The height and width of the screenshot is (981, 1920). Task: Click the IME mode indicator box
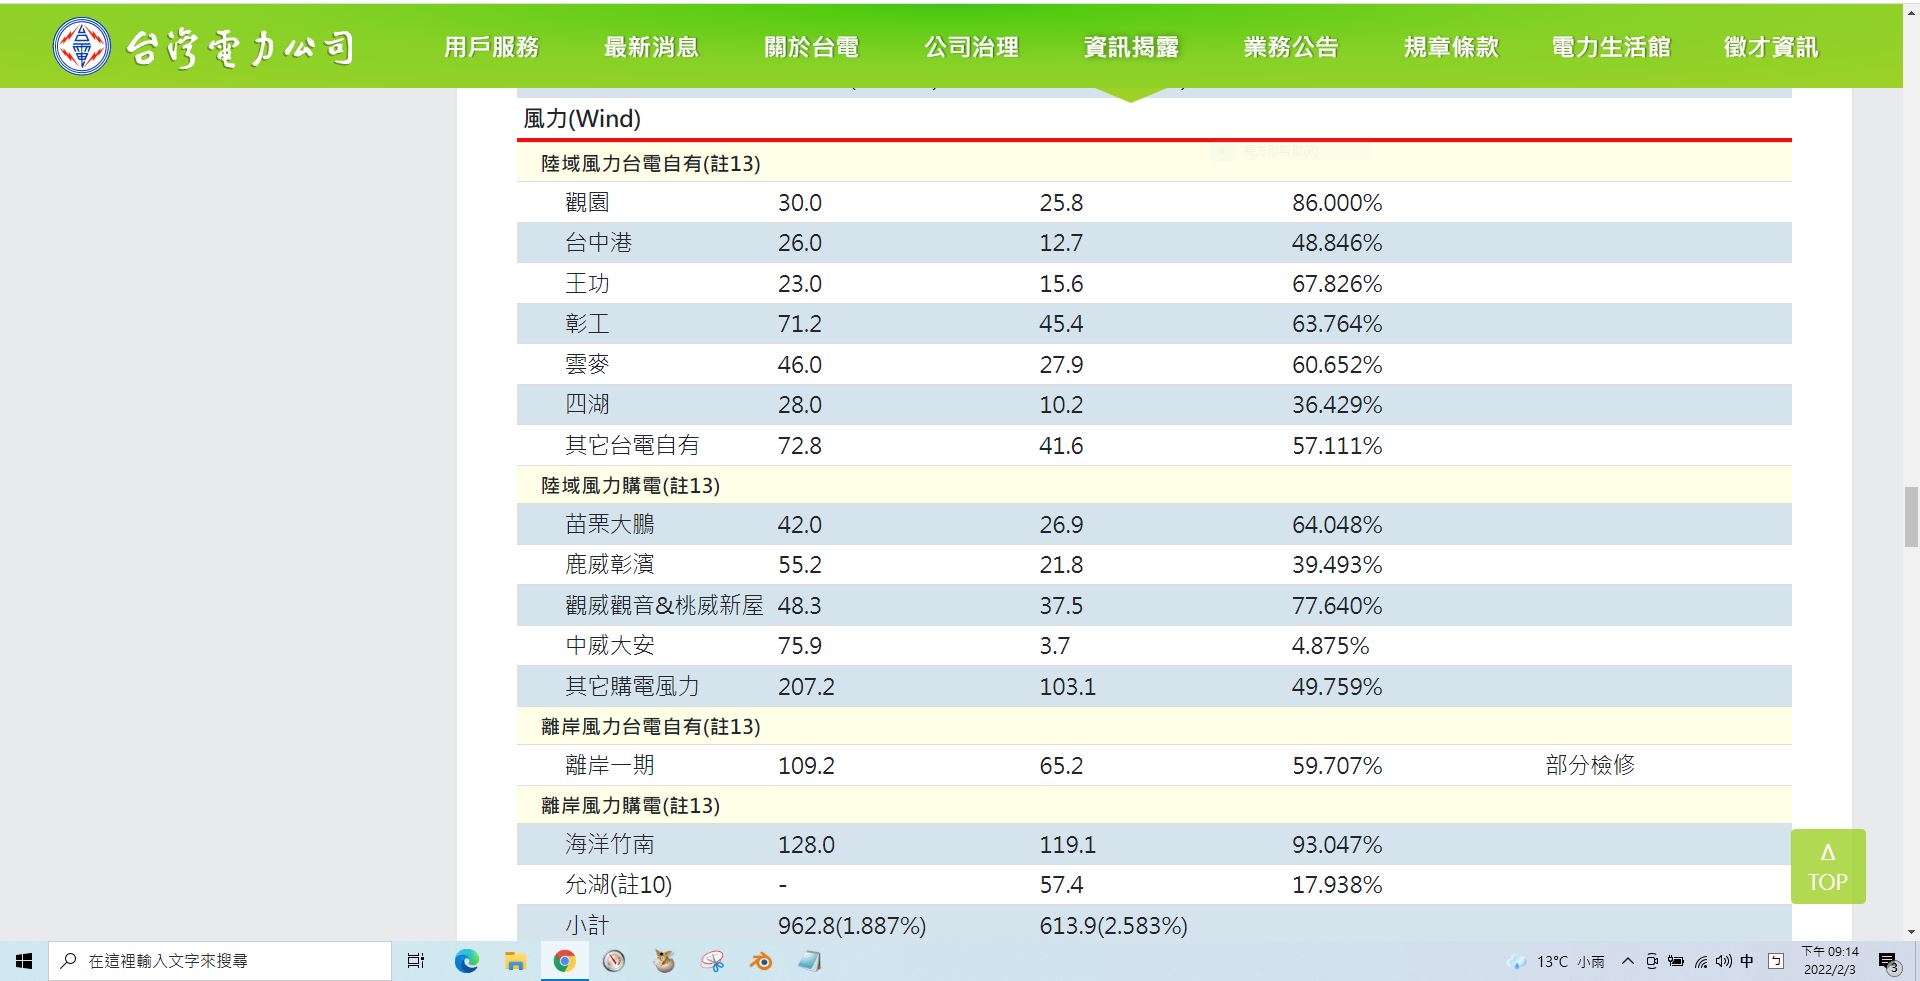1776,961
